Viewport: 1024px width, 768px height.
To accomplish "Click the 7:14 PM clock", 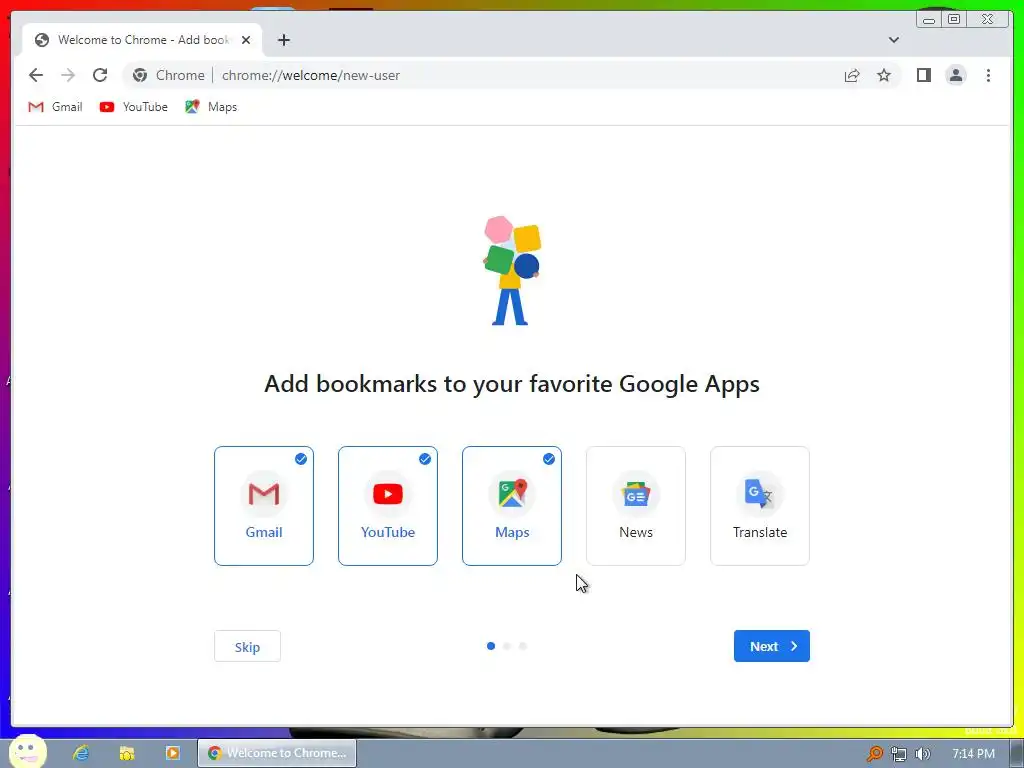I will pyautogui.click(x=973, y=754).
